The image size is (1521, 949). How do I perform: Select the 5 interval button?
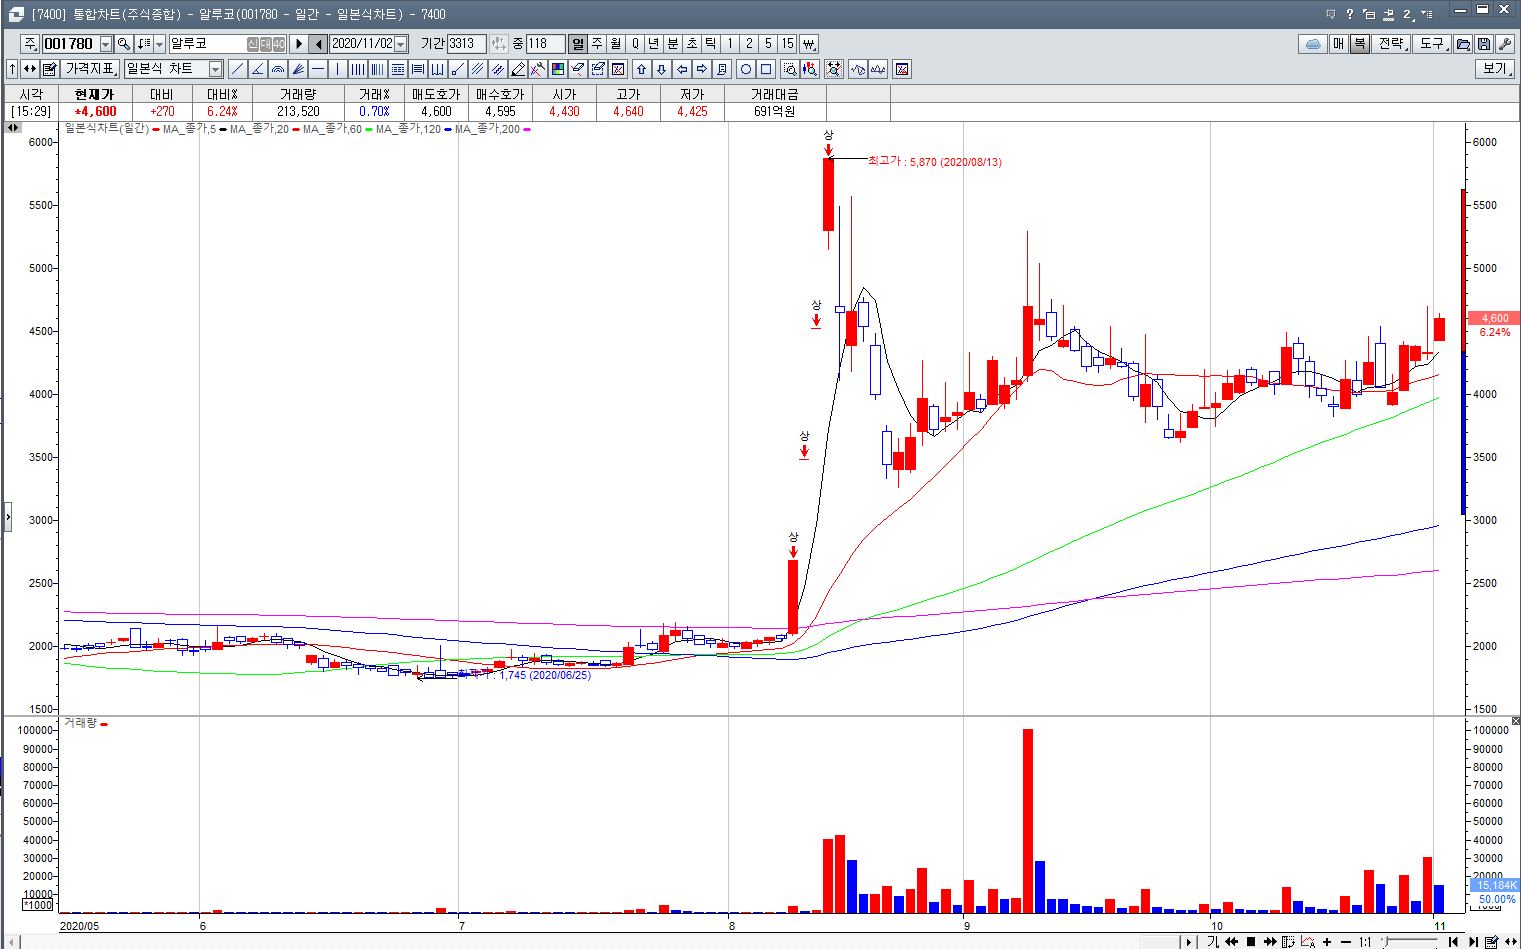pyautogui.click(x=768, y=44)
